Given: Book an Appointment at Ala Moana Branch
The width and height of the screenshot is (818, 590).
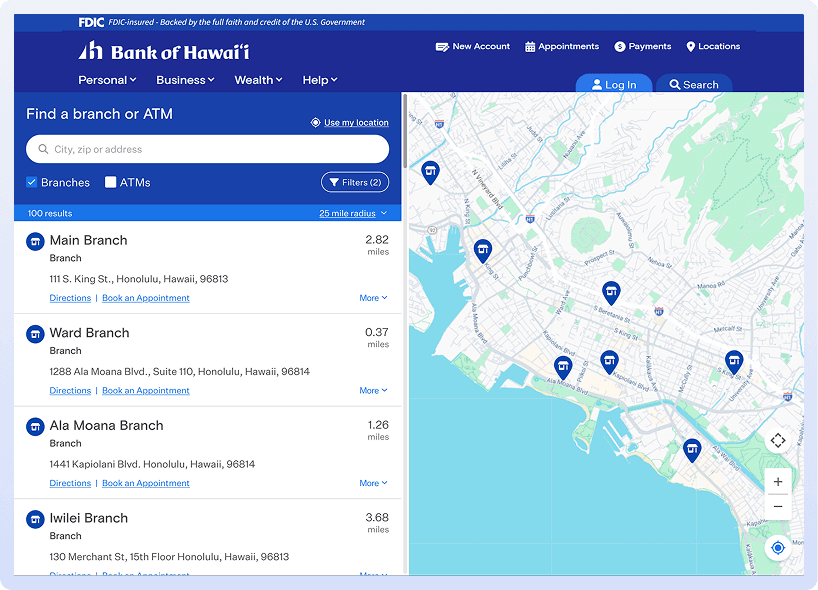Looking at the screenshot, I should (x=146, y=483).
